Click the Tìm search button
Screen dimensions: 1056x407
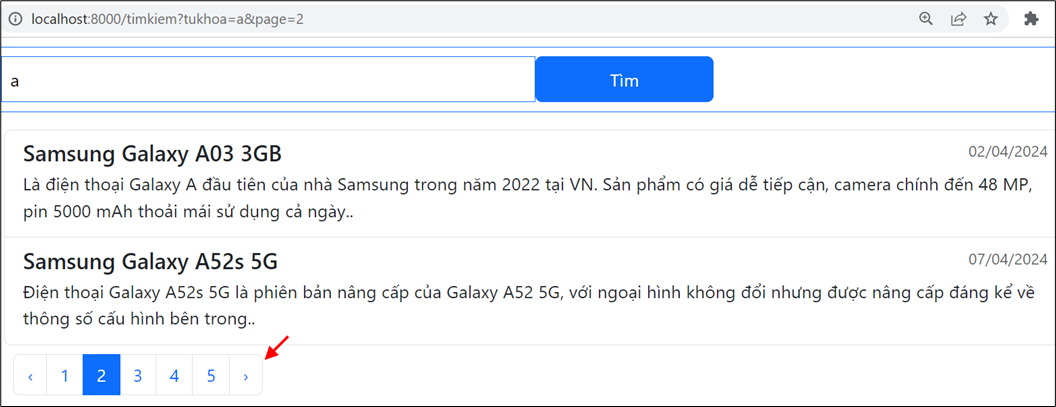(x=624, y=80)
